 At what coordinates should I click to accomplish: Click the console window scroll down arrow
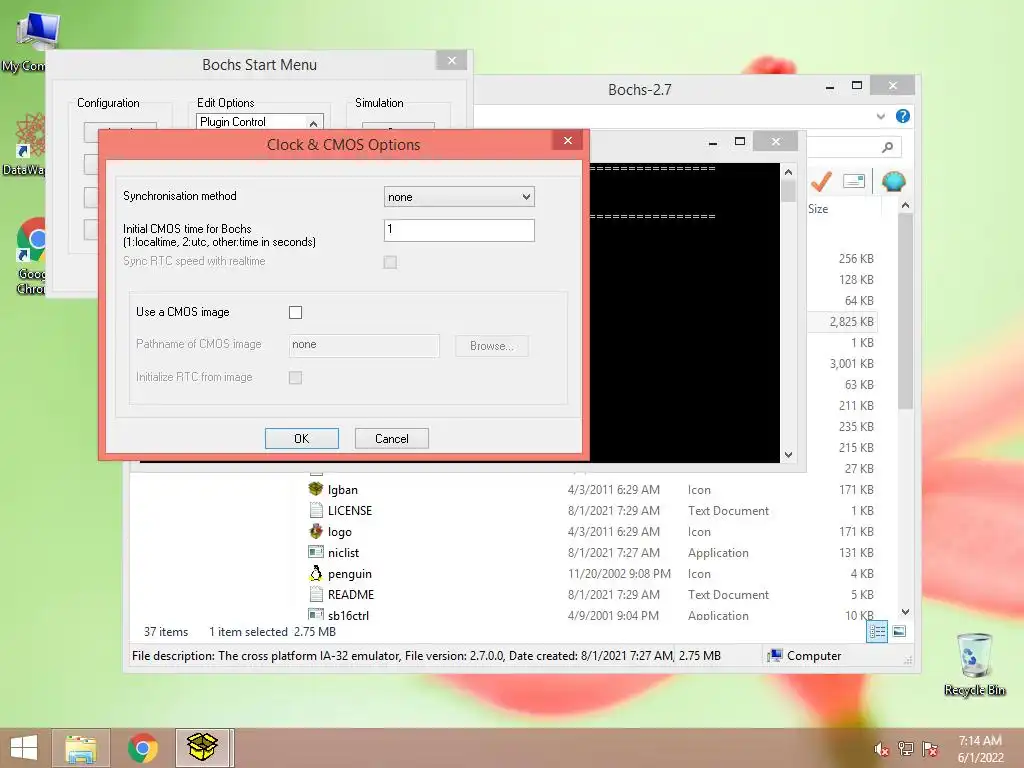(788, 455)
